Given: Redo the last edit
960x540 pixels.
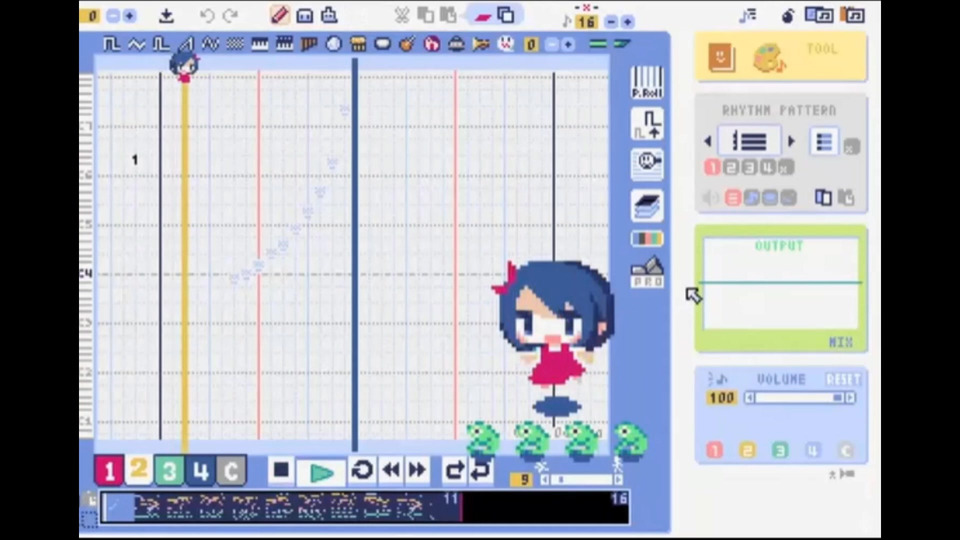Looking at the screenshot, I should click(230, 15).
